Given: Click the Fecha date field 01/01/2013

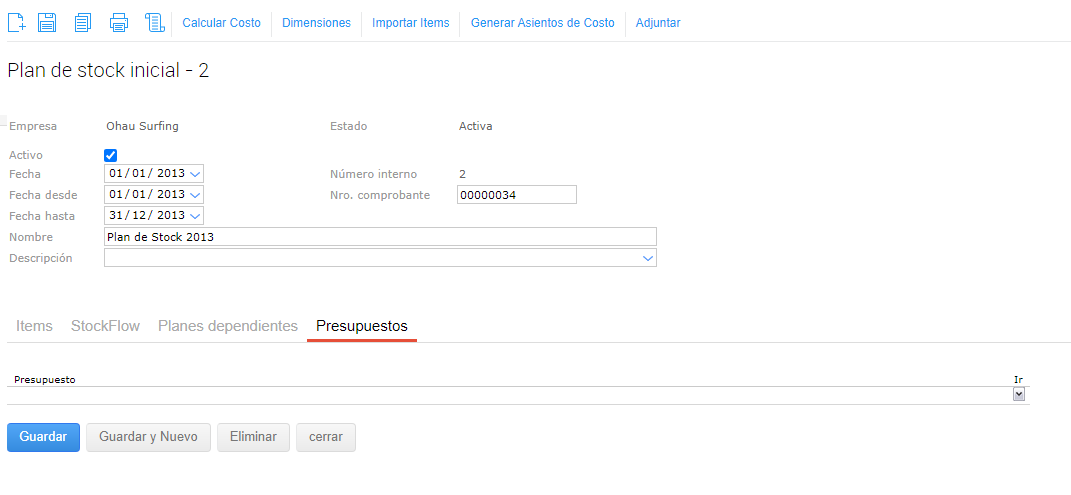Looking at the screenshot, I should (154, 173).
